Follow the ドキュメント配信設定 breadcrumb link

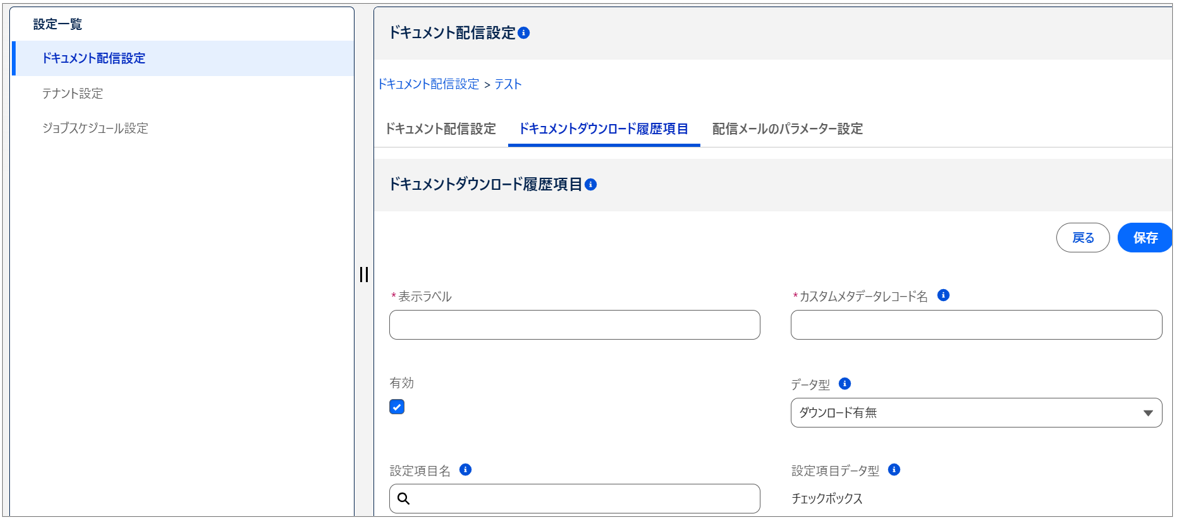click(x=428, y=84)
